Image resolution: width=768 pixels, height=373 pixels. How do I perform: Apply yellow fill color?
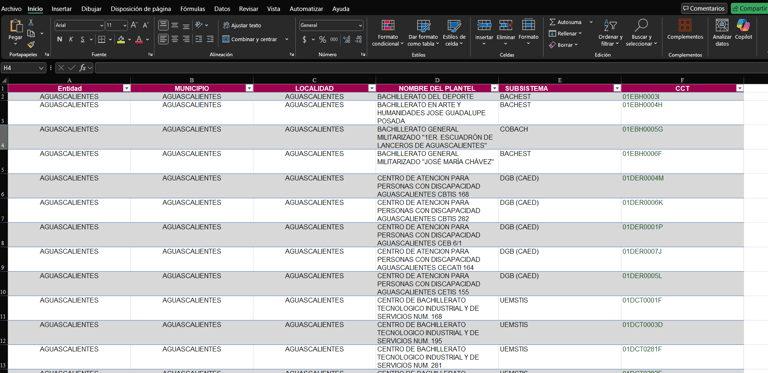tap(121, 39)
